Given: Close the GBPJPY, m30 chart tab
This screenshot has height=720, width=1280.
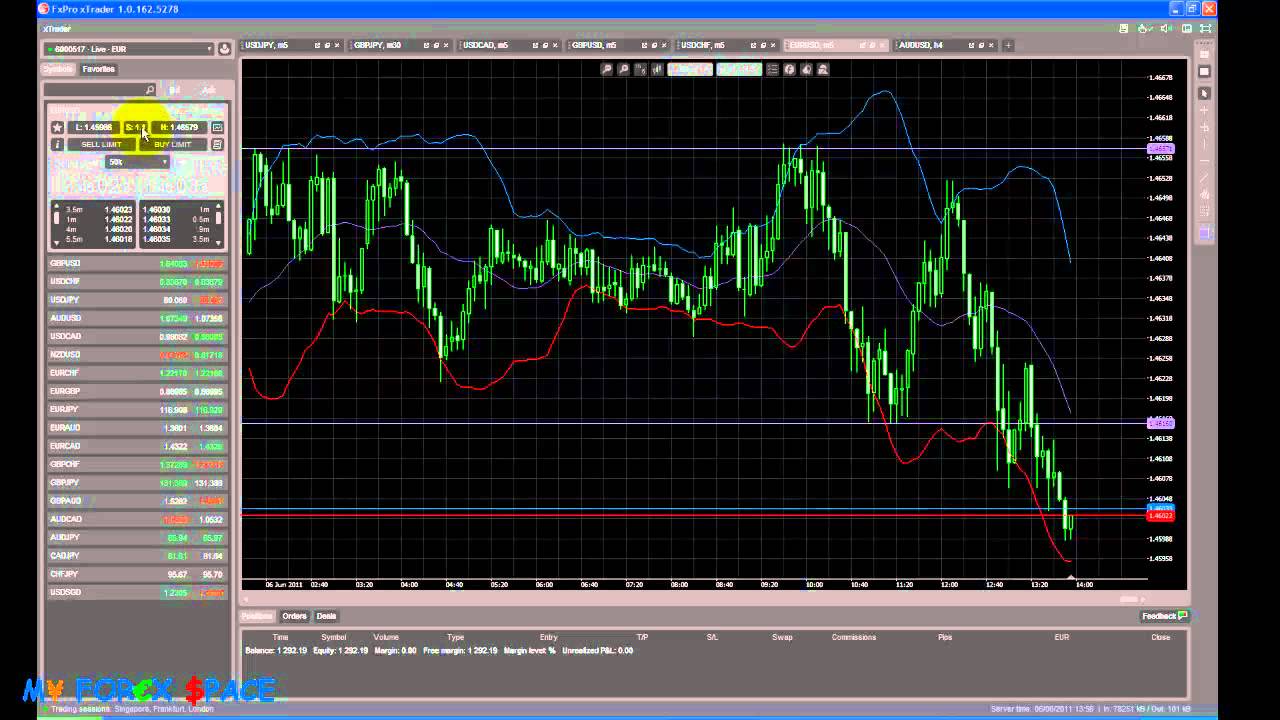Looking at the screenshot, I should click(445, 45).
